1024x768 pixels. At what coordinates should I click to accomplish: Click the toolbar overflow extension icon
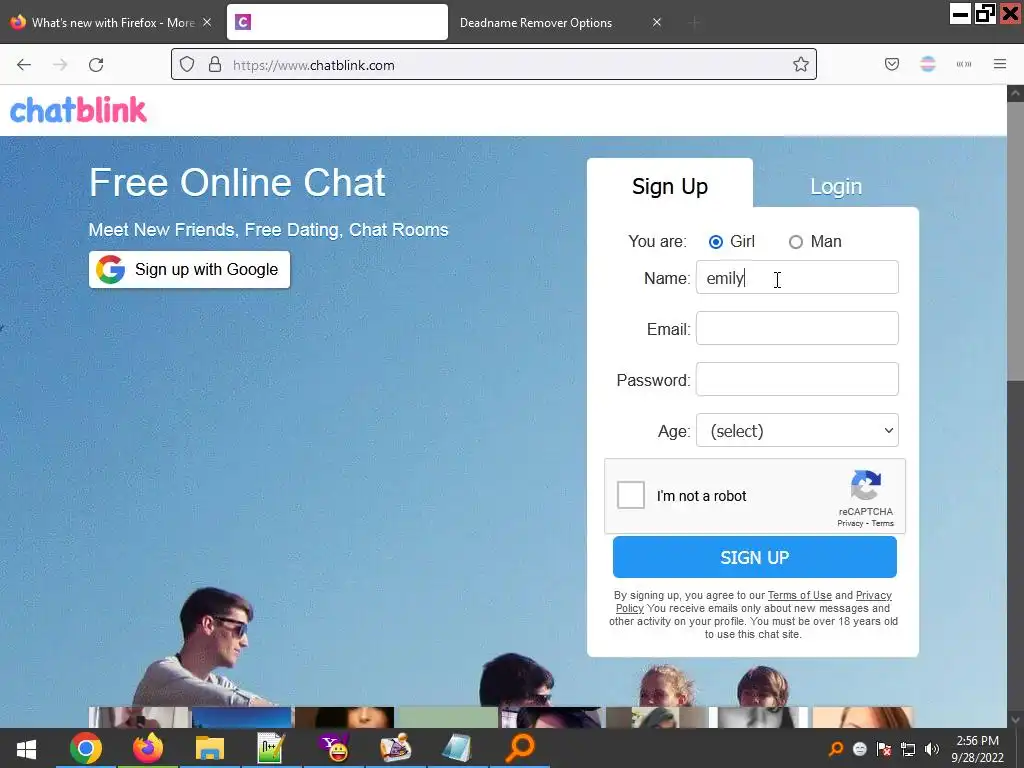coord(964,64)
